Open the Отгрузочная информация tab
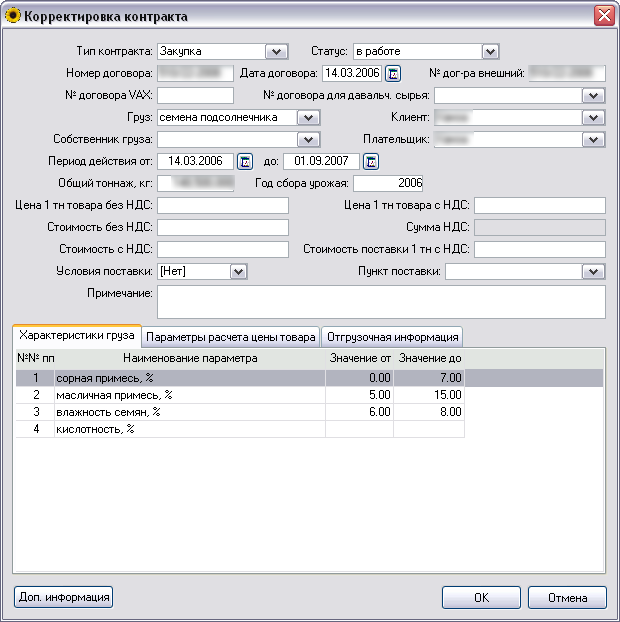Viewport: 620px width, 622px height. (391, 336)
